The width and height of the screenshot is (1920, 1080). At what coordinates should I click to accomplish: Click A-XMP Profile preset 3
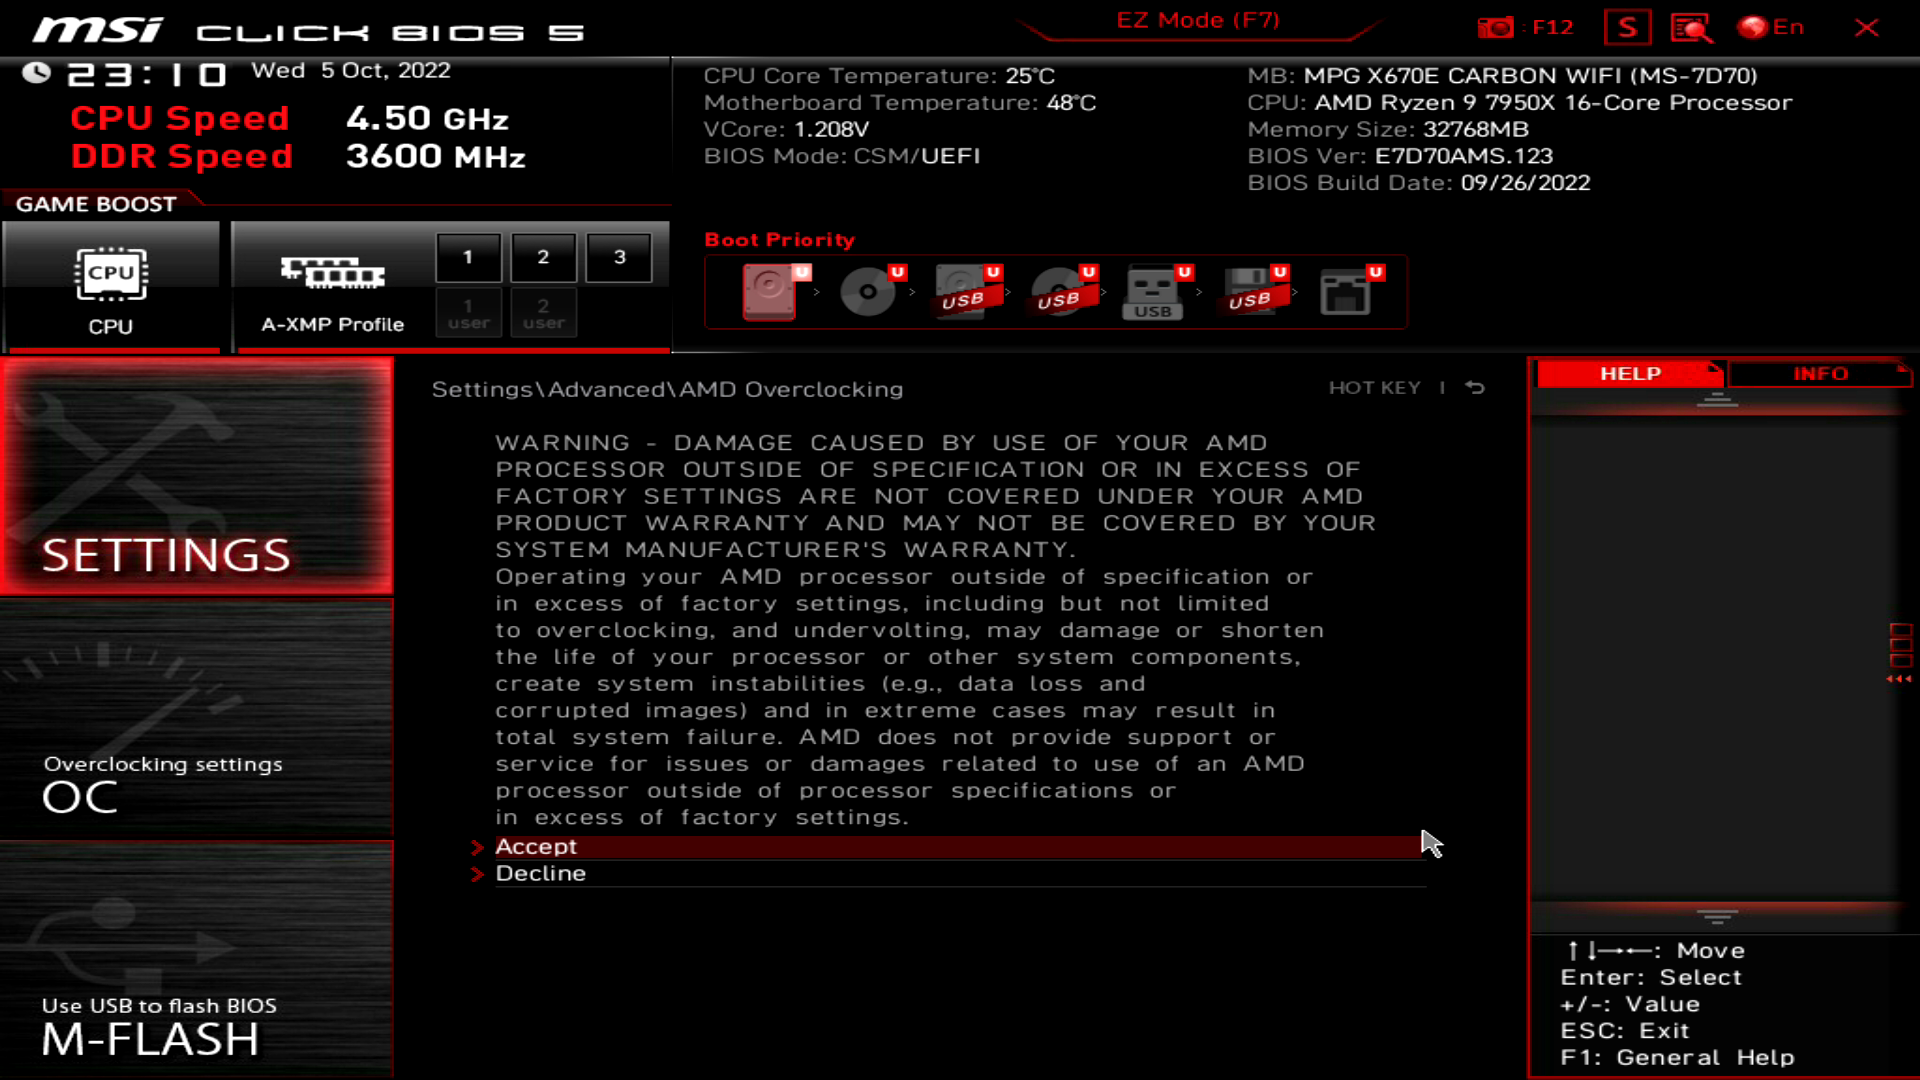coord(620,257)
